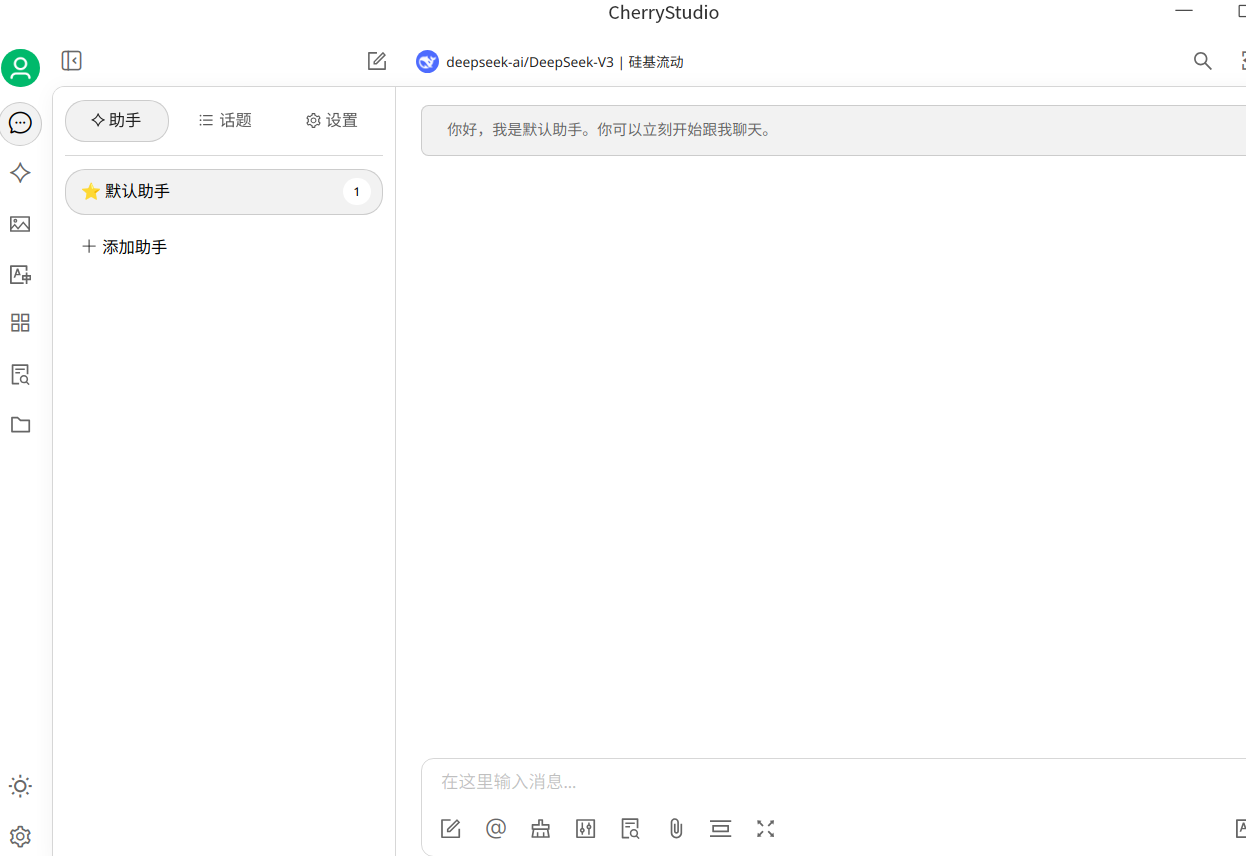The width and height of the screenshot is (1246, 856).
Task: Expand the input box to fullscreen
Action: 766,829
